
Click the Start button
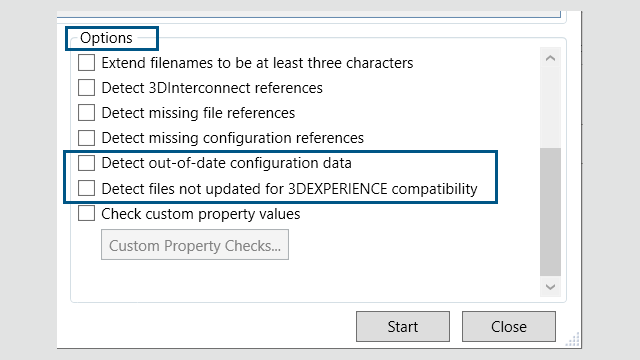tap(403, 327)
